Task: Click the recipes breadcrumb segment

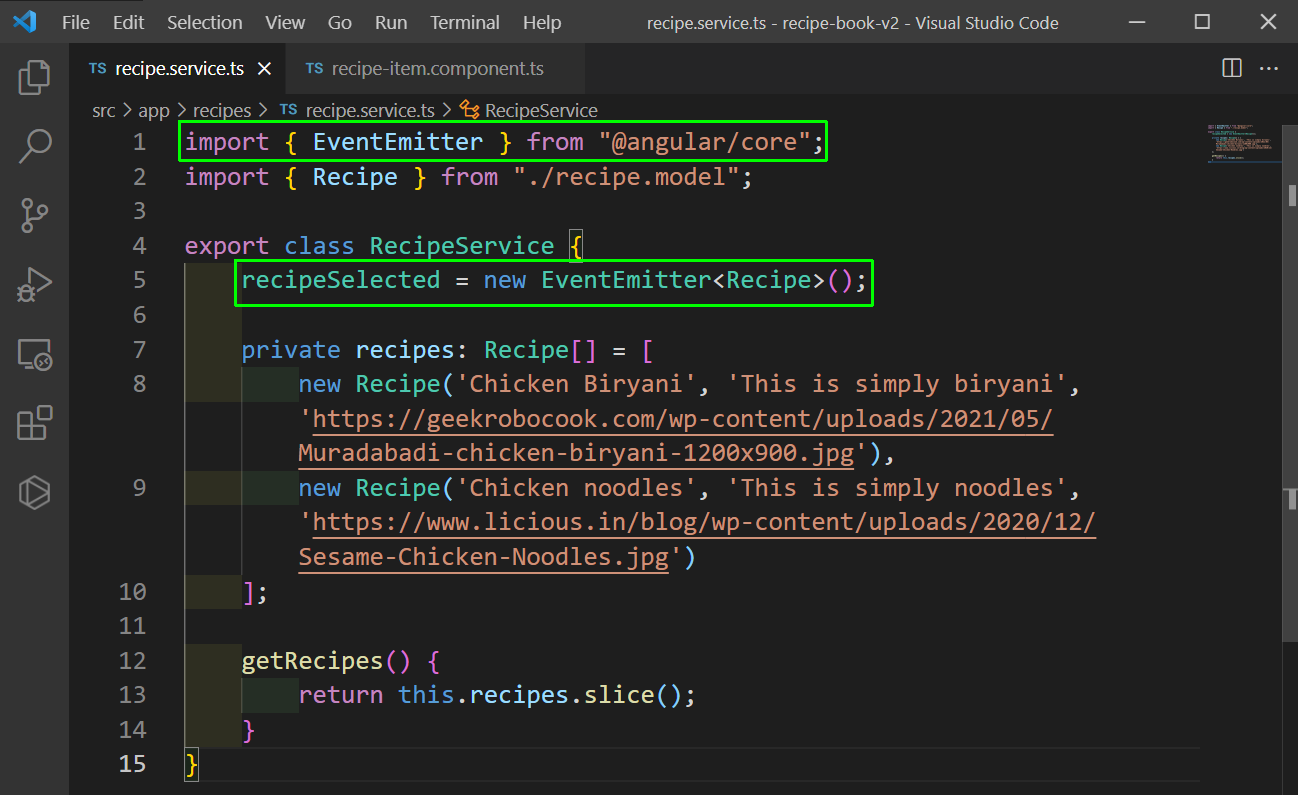Action: point(222,111)
